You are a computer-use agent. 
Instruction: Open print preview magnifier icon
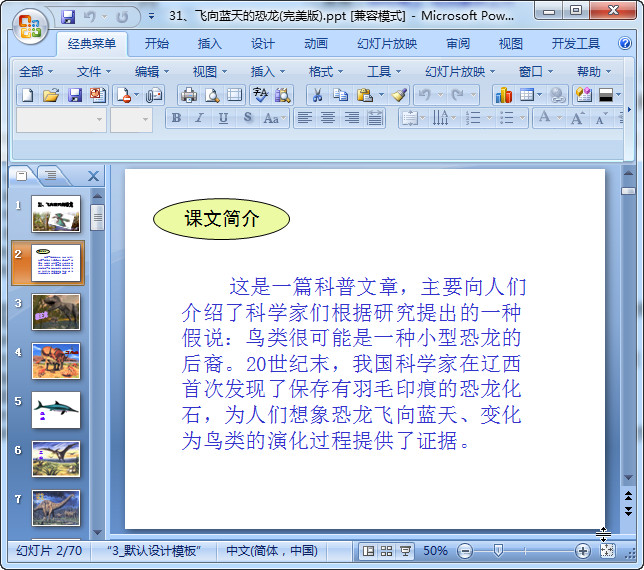pyautogui.click(x=212, y=95)
